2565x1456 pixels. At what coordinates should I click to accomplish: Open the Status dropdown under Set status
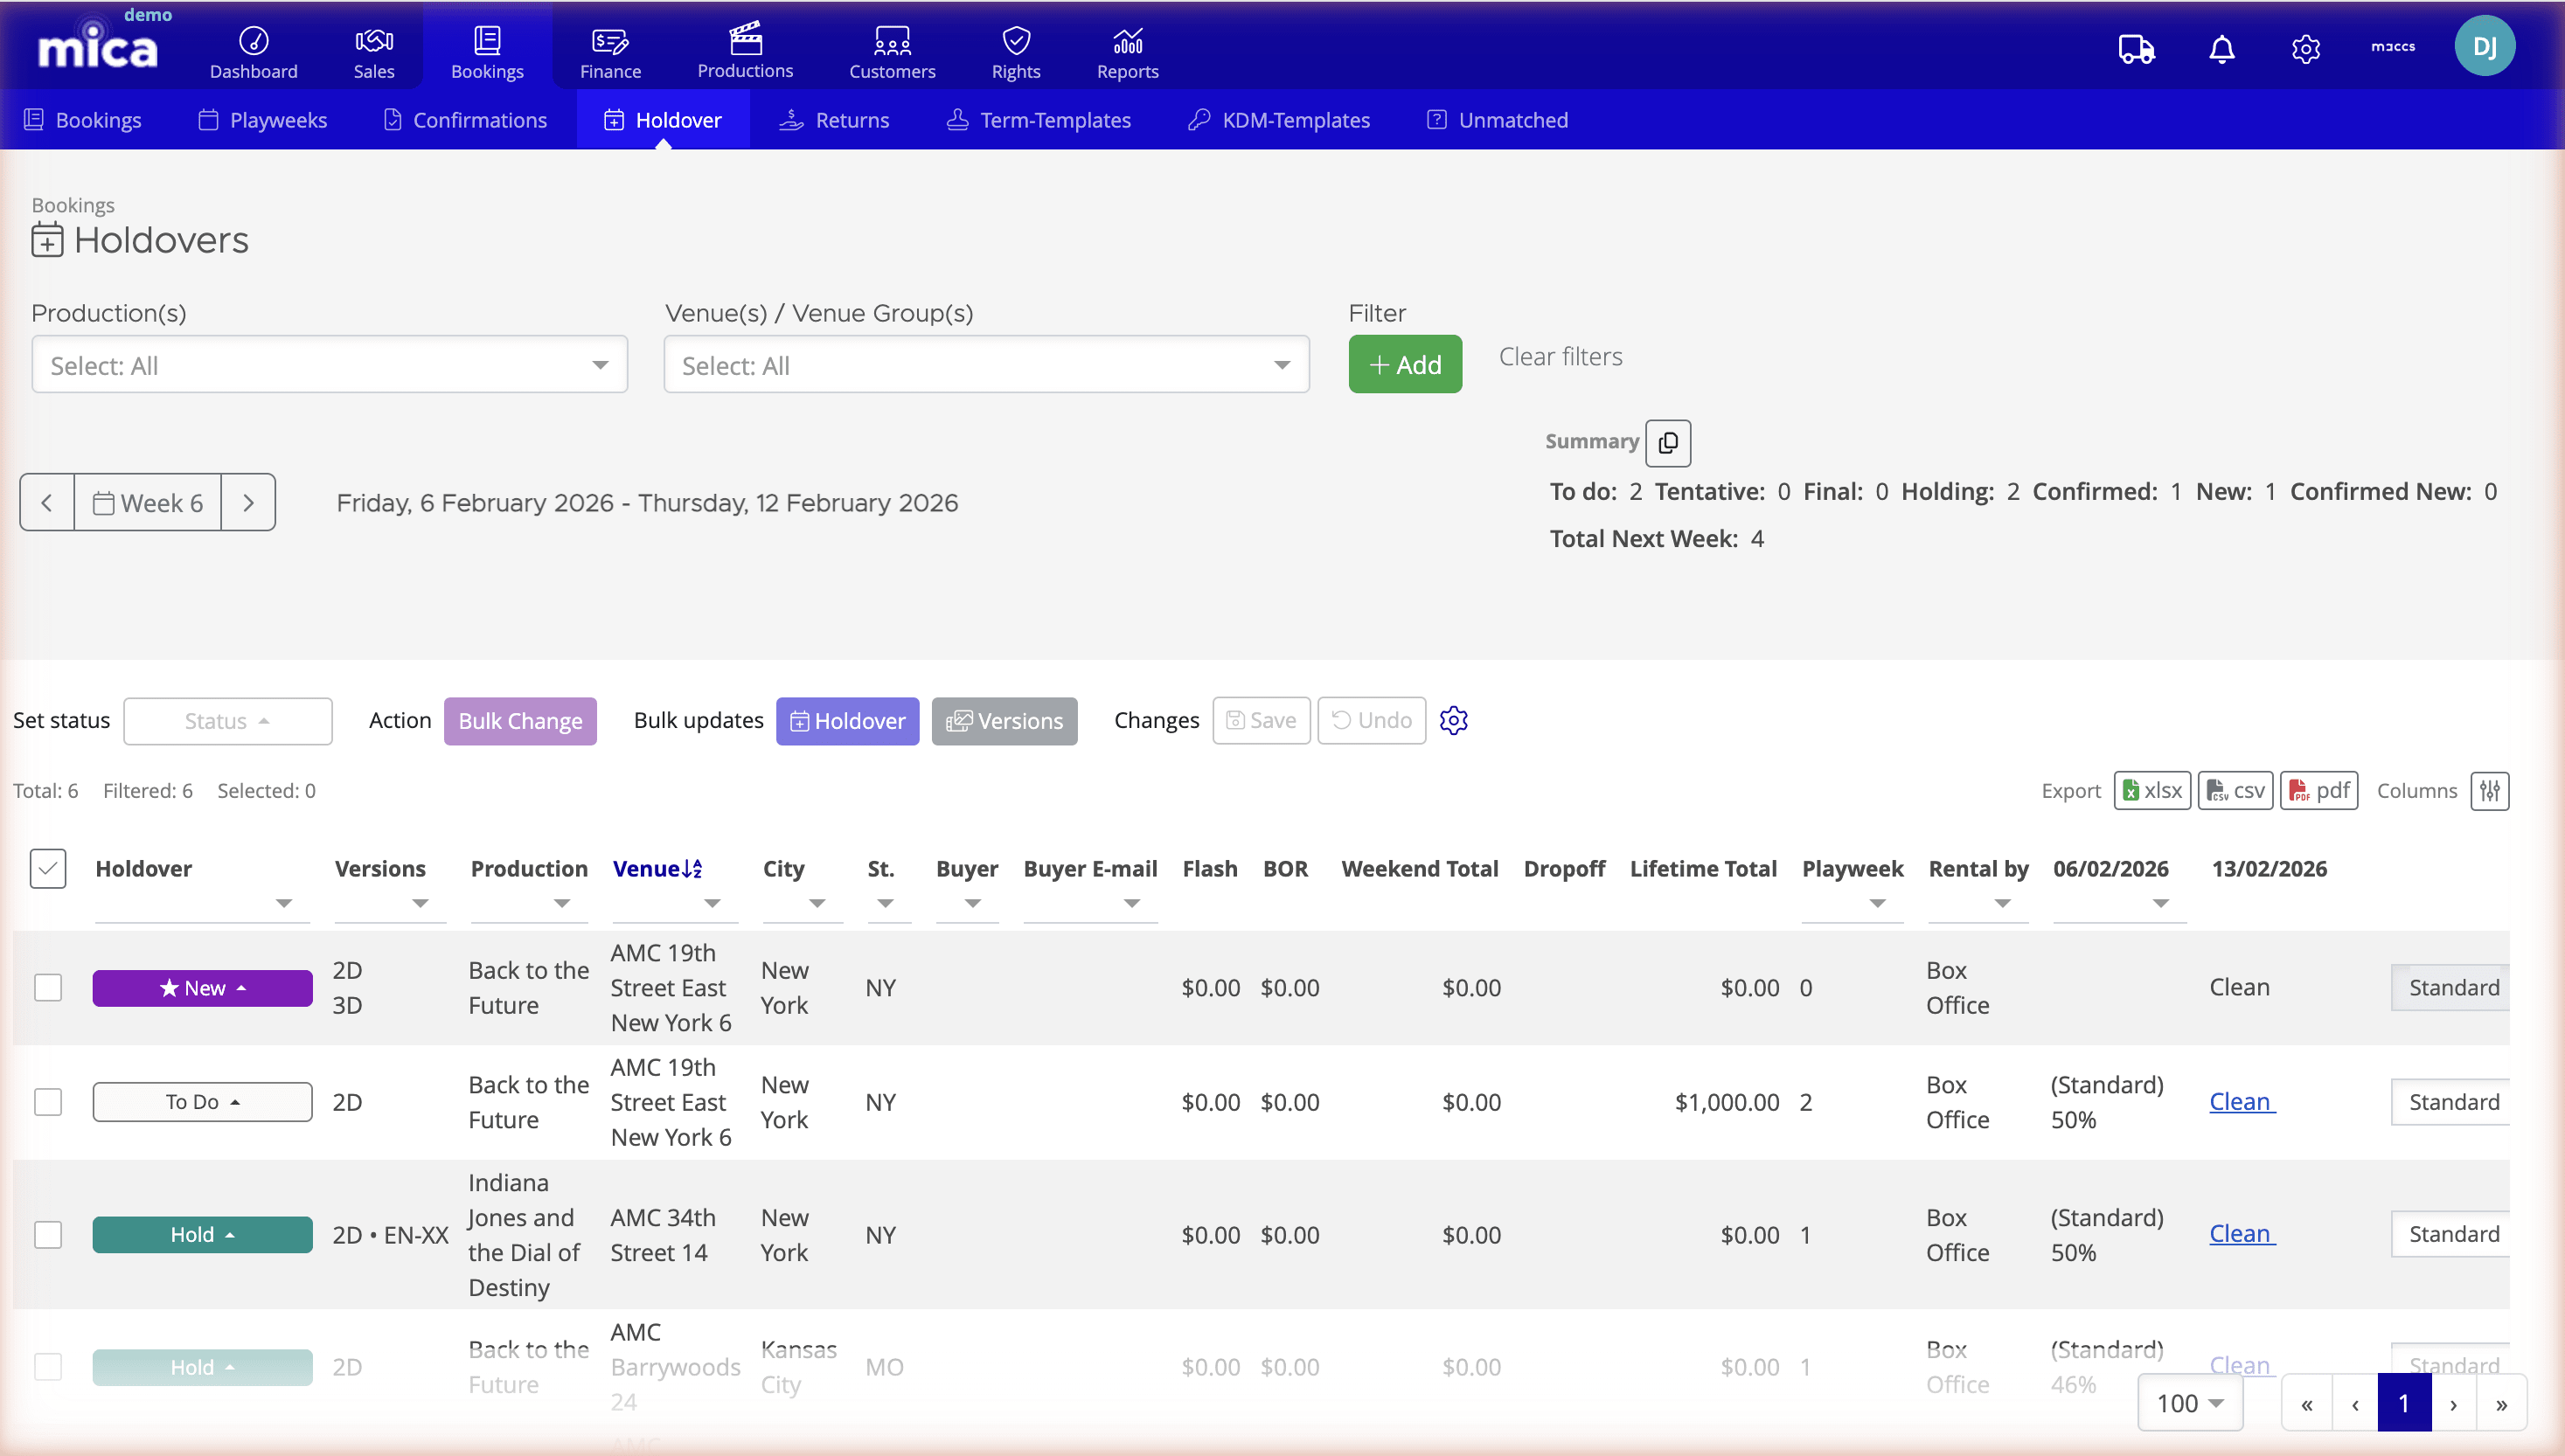[x=228, y=720]
